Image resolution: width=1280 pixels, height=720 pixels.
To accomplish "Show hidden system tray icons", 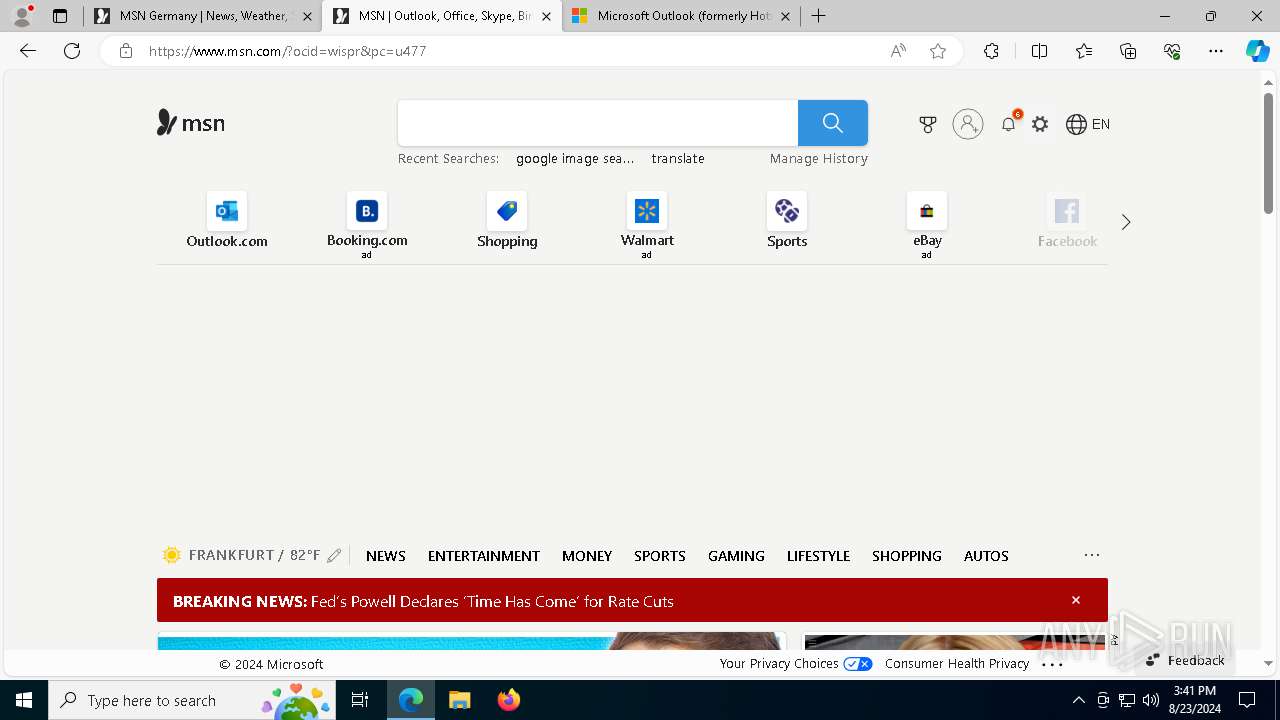I will click(x=1078, y=700).
